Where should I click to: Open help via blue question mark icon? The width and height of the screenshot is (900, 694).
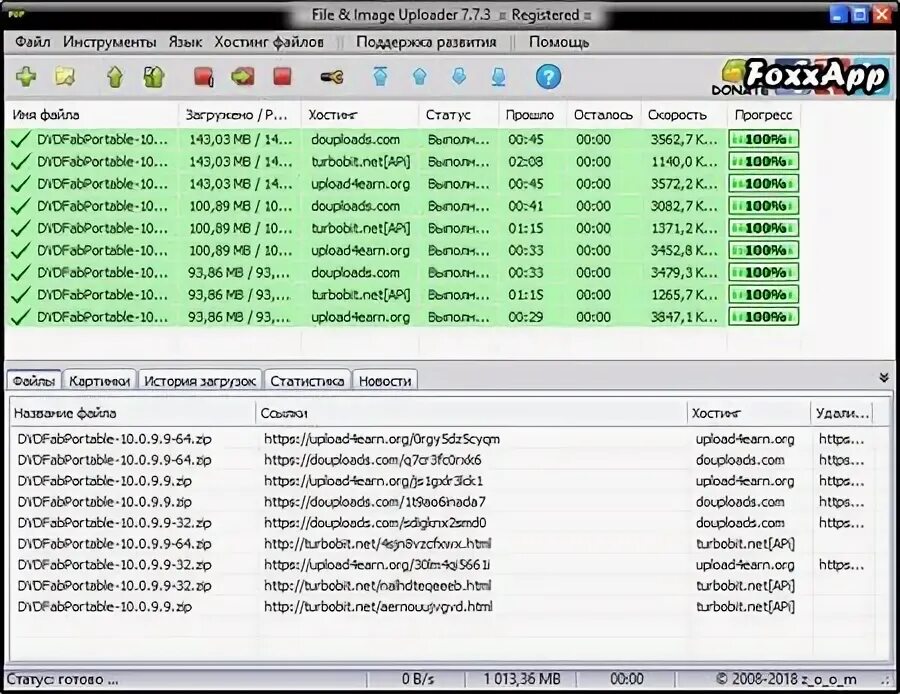pyautogui.click(x=548, y=76)
